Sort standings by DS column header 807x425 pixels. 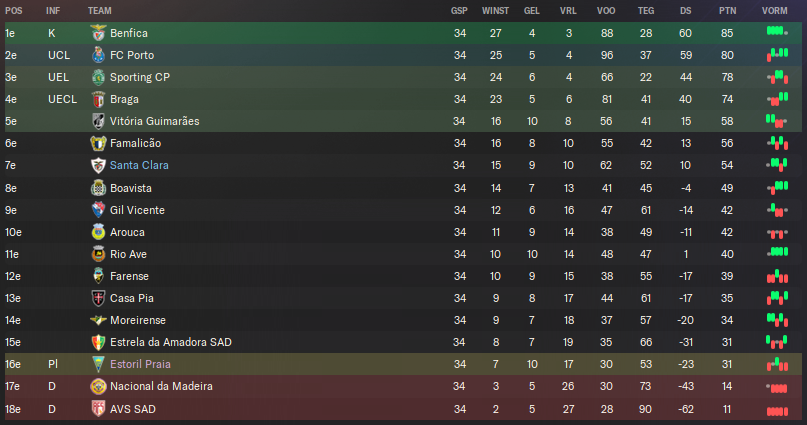(686, 11)
